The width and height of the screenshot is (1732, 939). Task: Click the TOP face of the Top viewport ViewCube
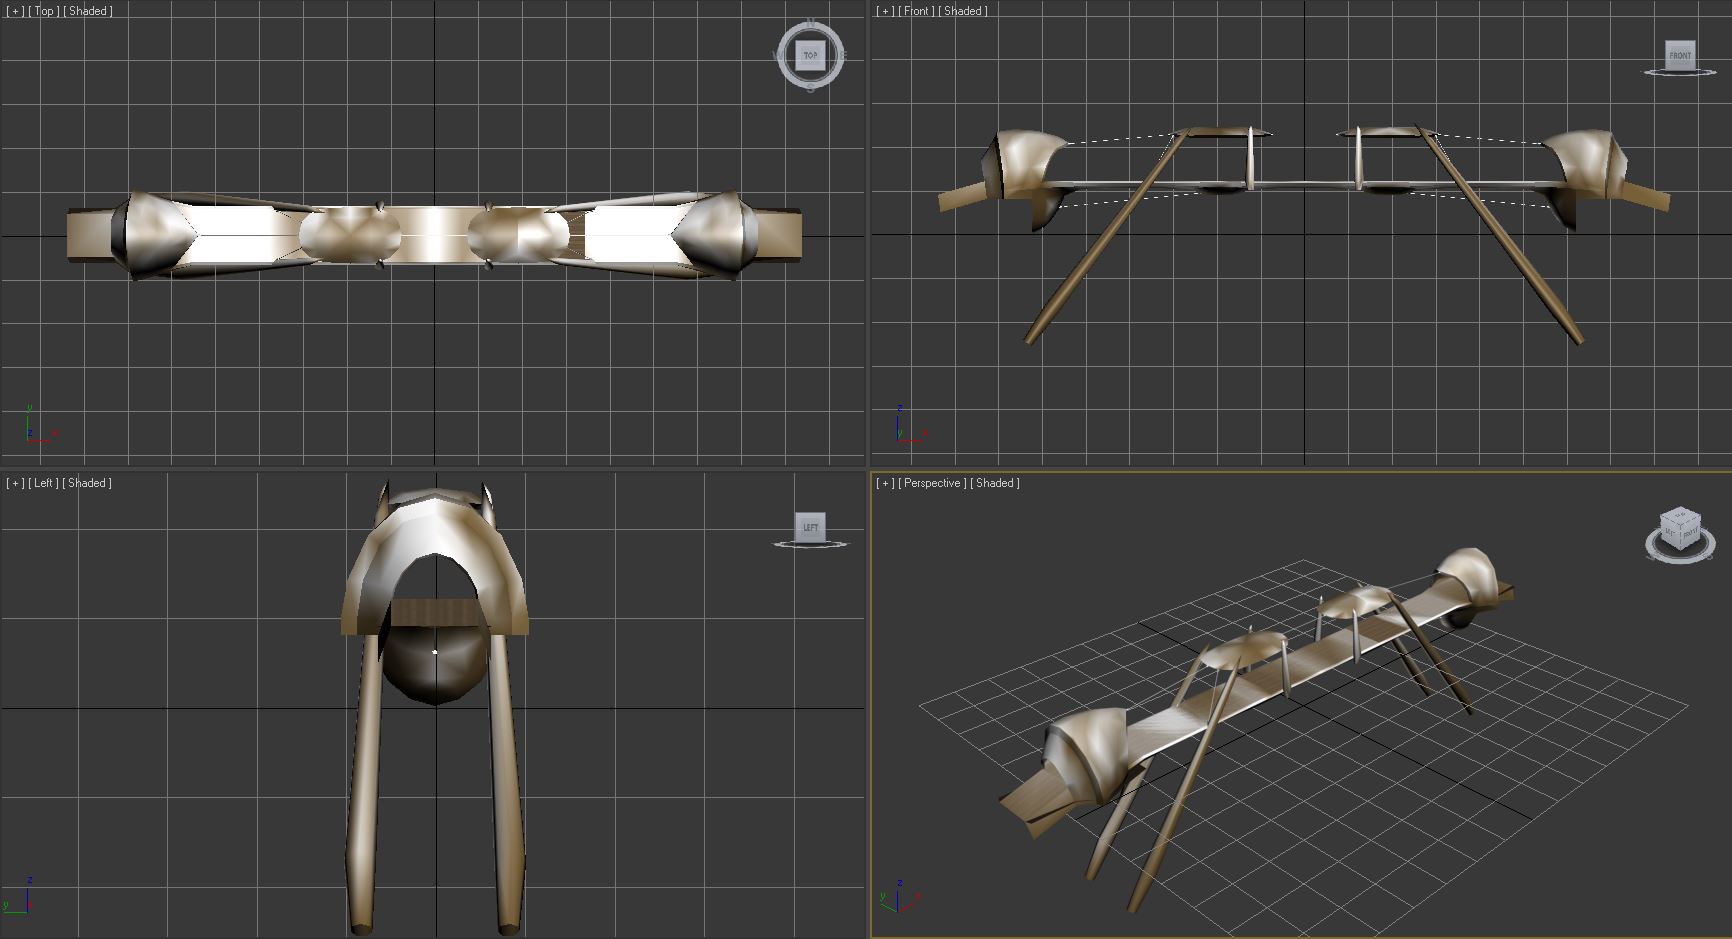pyautogui.click(x=810, y=55)
